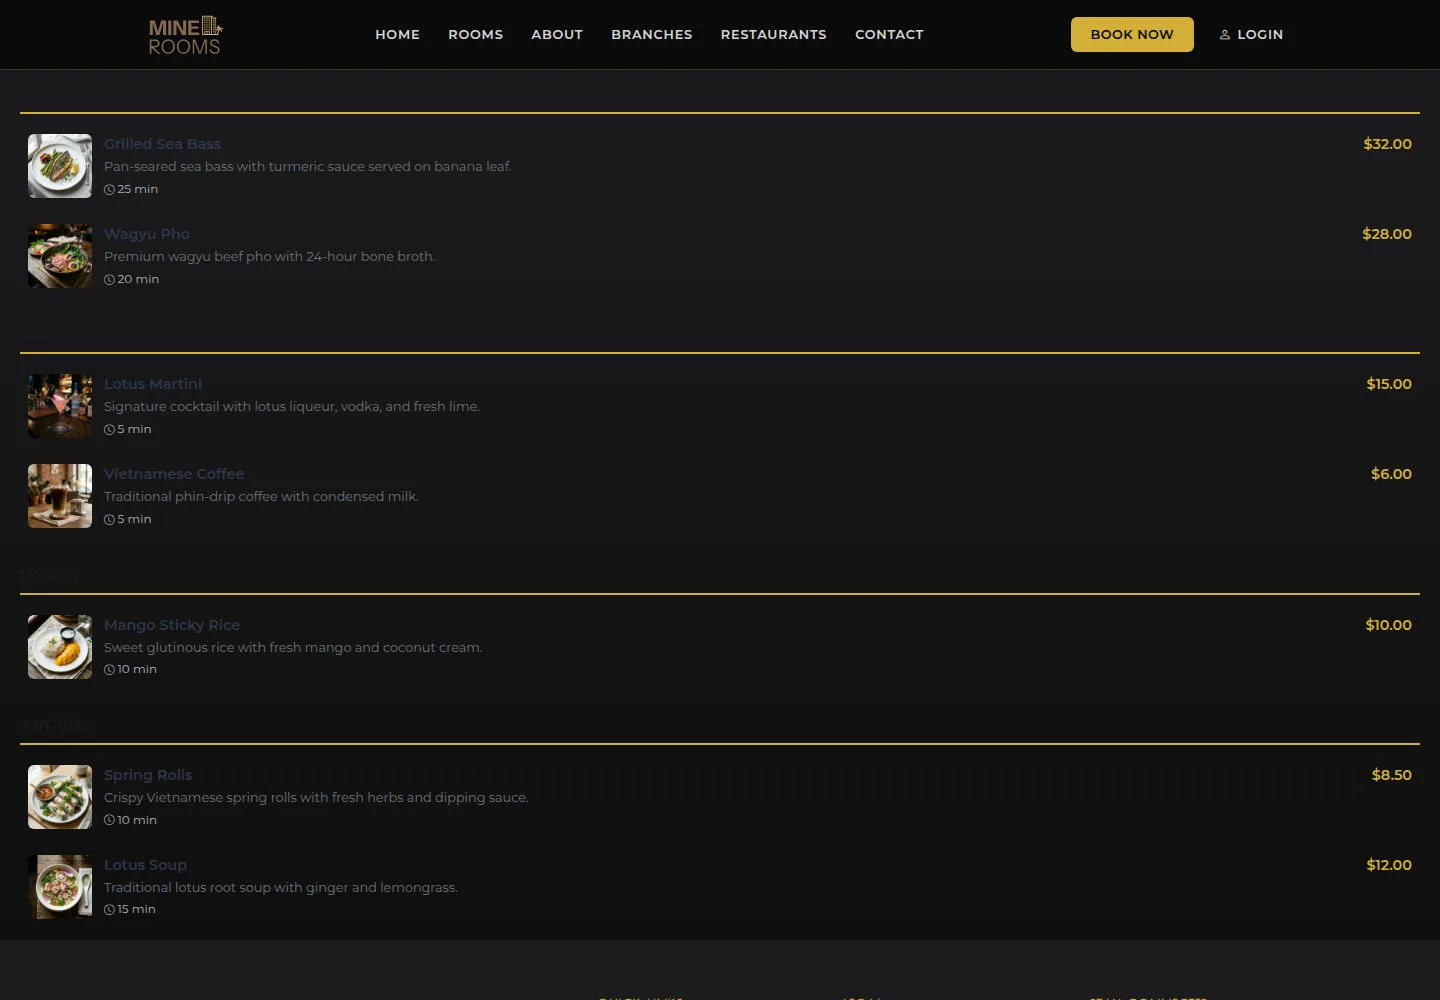View the Lotus Martini thumbnail

60,406
